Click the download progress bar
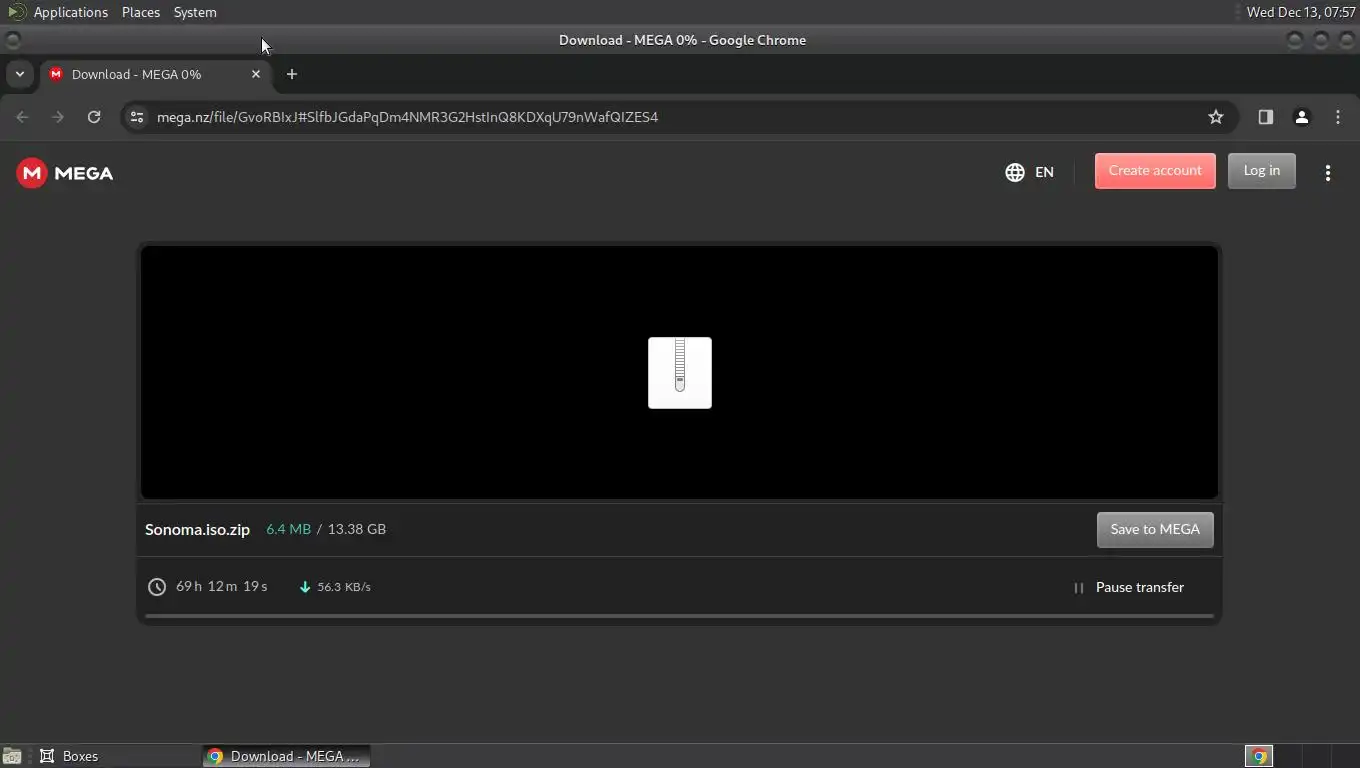This screenshot has width=1360, height=768. coord(679,616)
